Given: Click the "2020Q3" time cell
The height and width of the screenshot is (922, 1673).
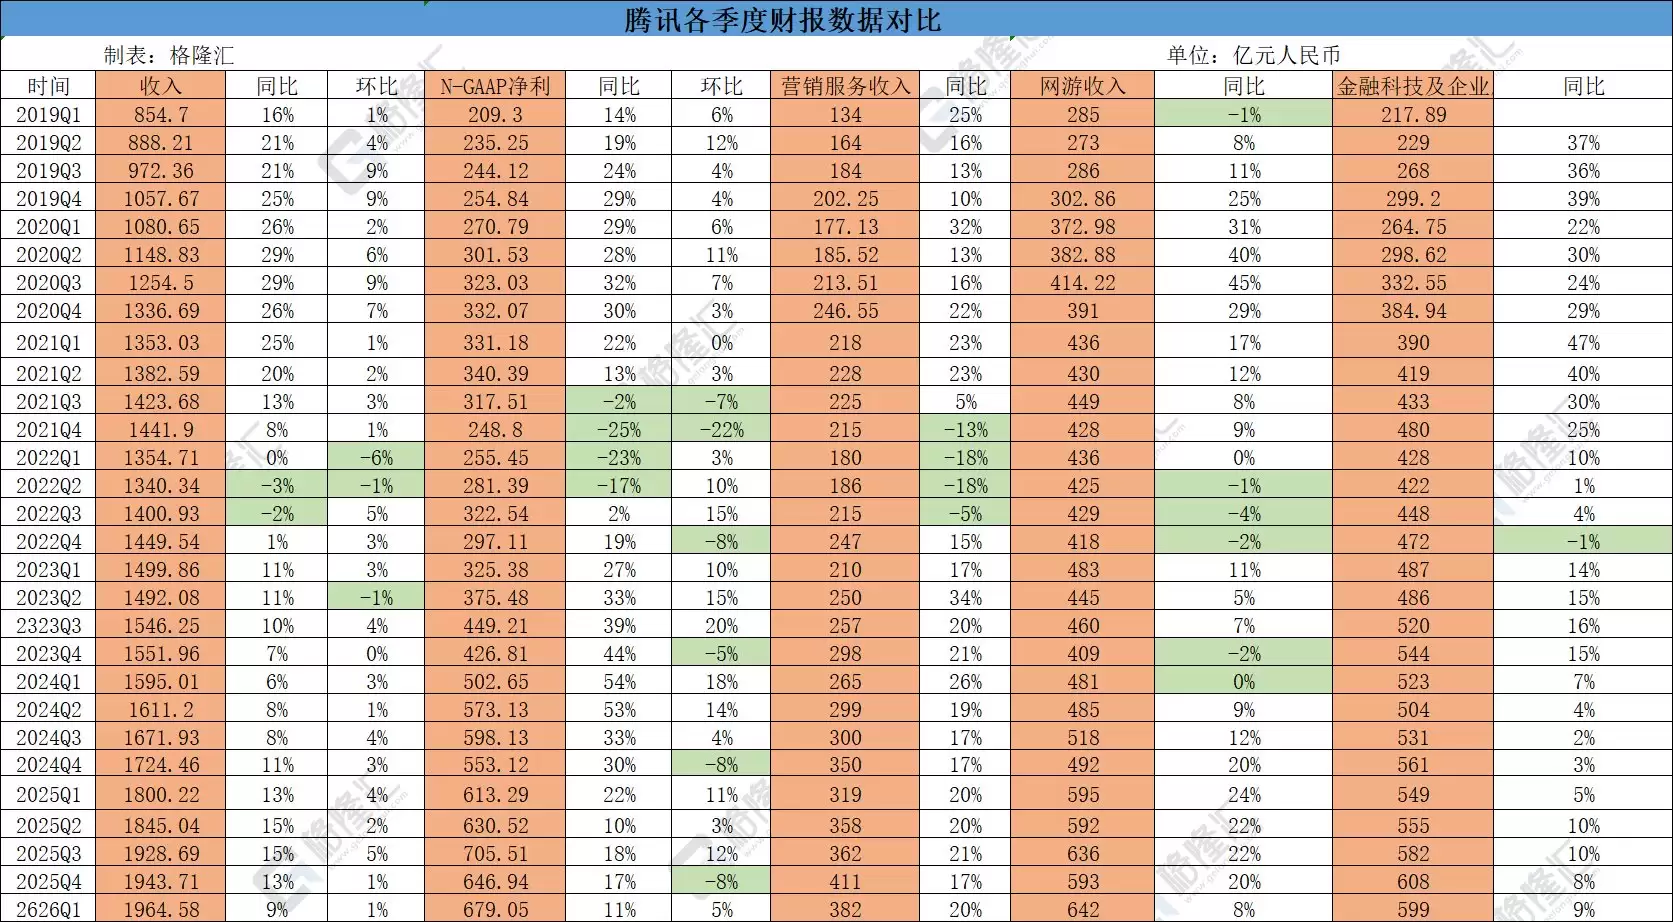Looking at the screenshot, I should click(49, 283).
